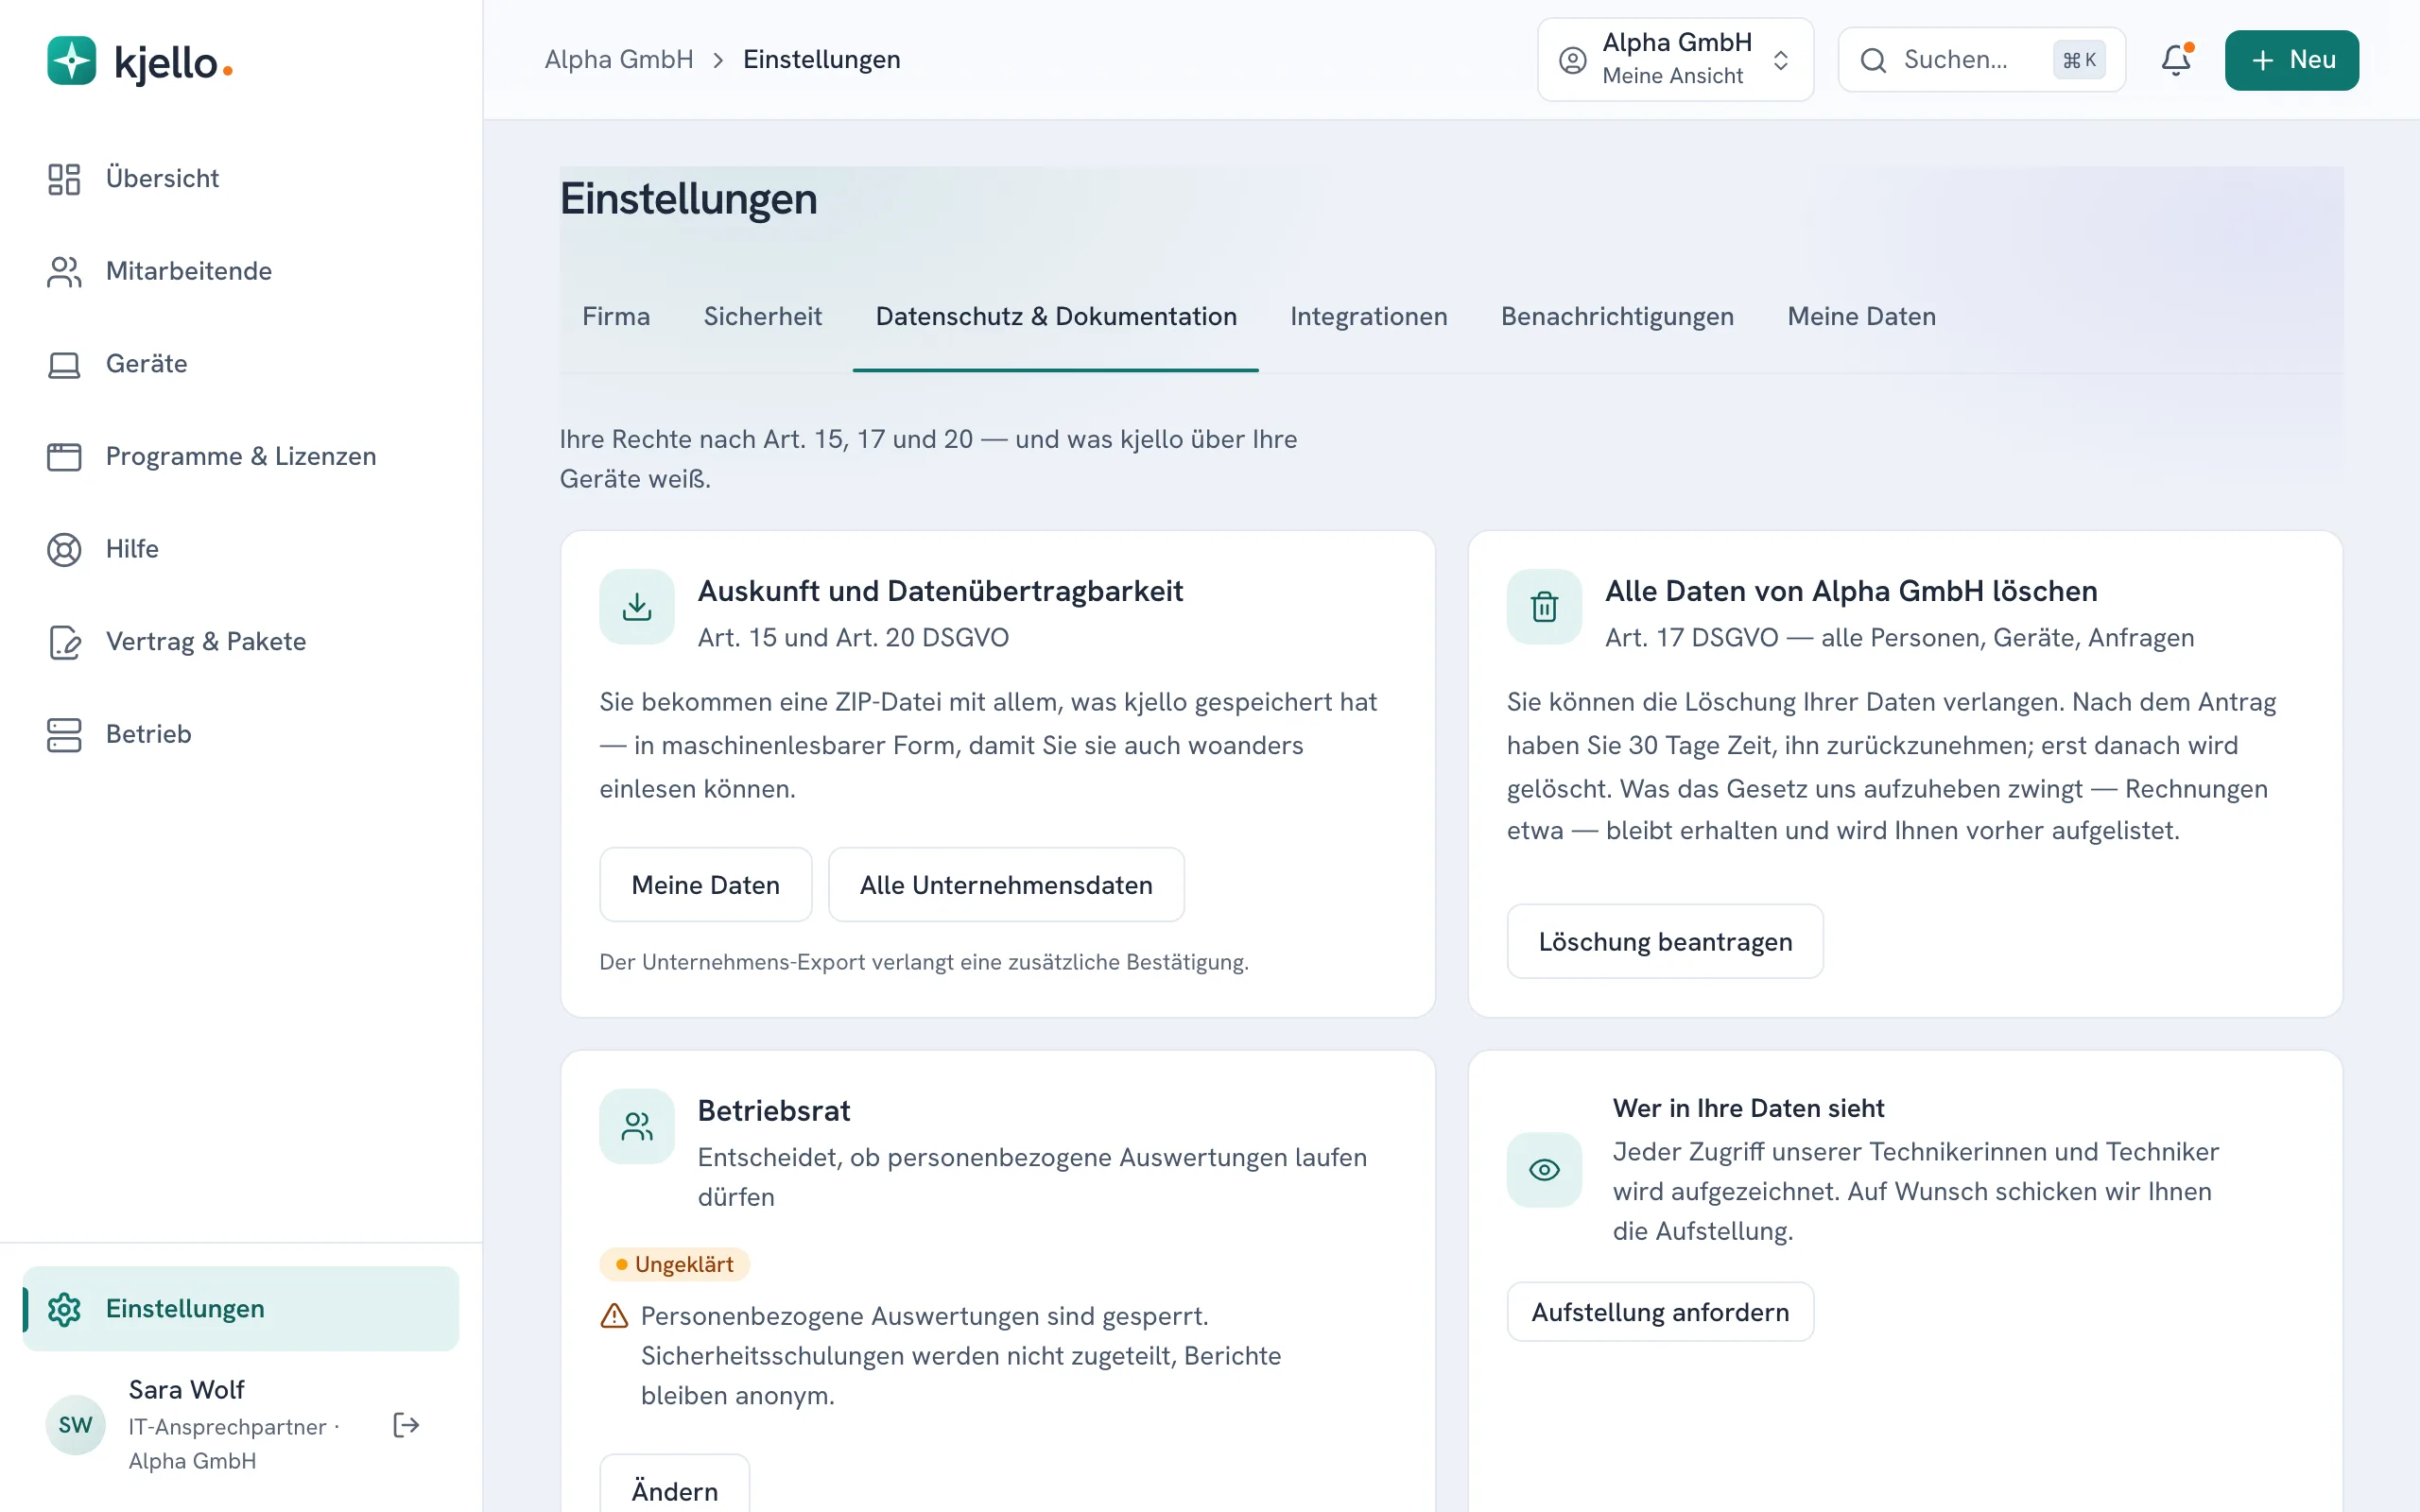This screenshot has width=2420, height=1512.
Task: Click the profile circle icon in view switcher
Action: click(1573, 60)
